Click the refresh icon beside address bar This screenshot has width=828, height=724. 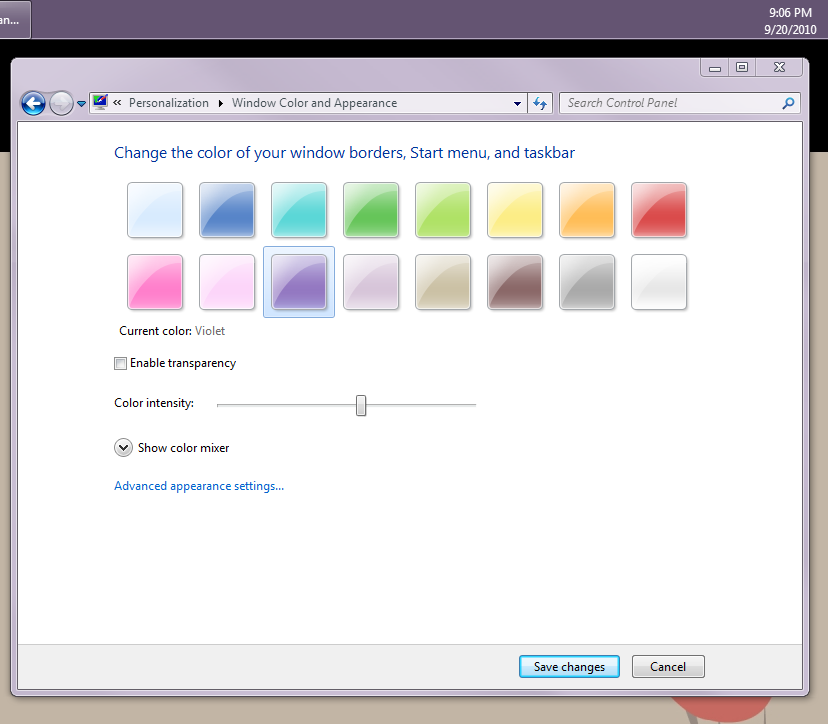541,103
